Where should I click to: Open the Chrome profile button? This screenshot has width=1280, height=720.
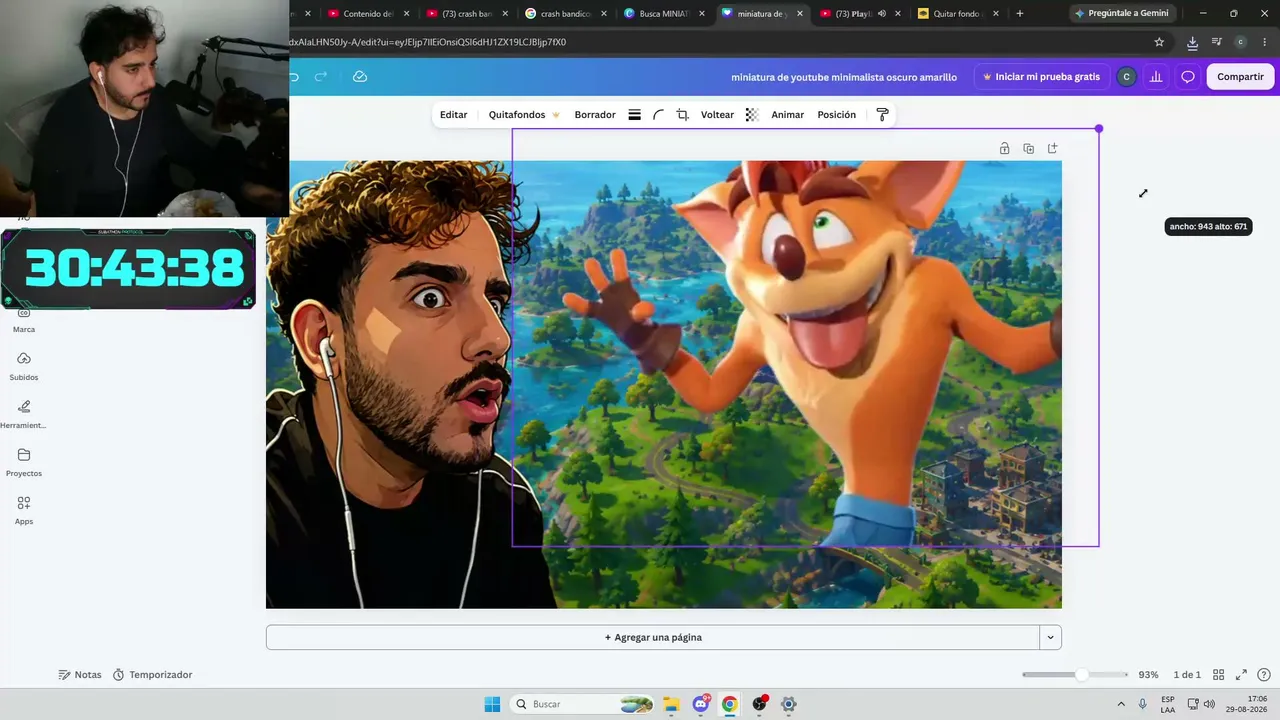1240,42
